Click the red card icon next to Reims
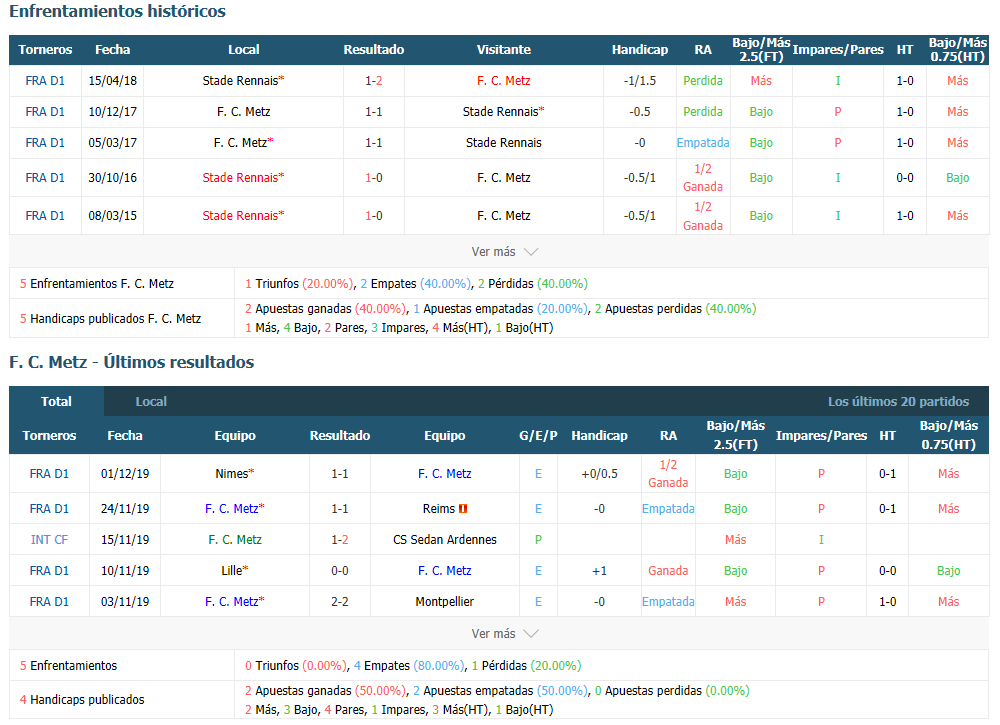The image size is (1000, 725). [464, 509]
